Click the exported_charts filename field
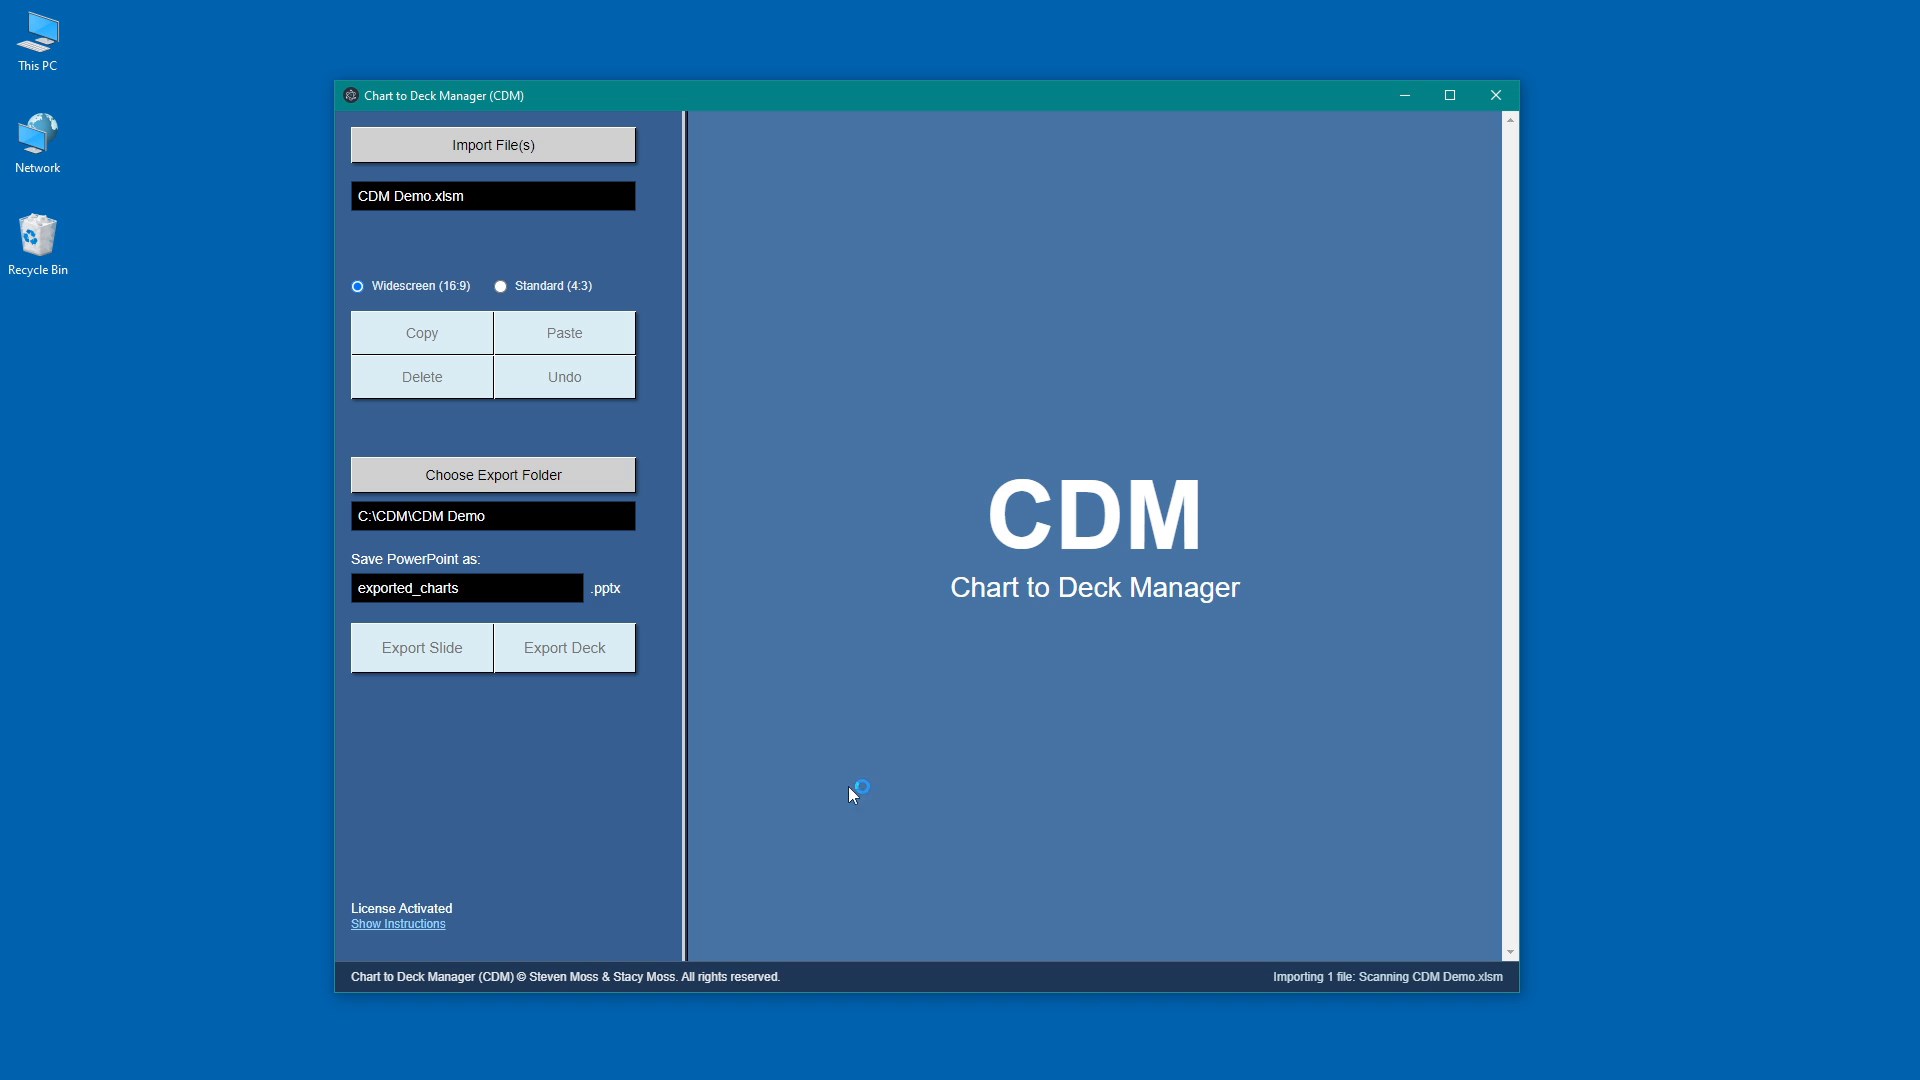Screen dimensions: 1920x1080 pos(467,588)
